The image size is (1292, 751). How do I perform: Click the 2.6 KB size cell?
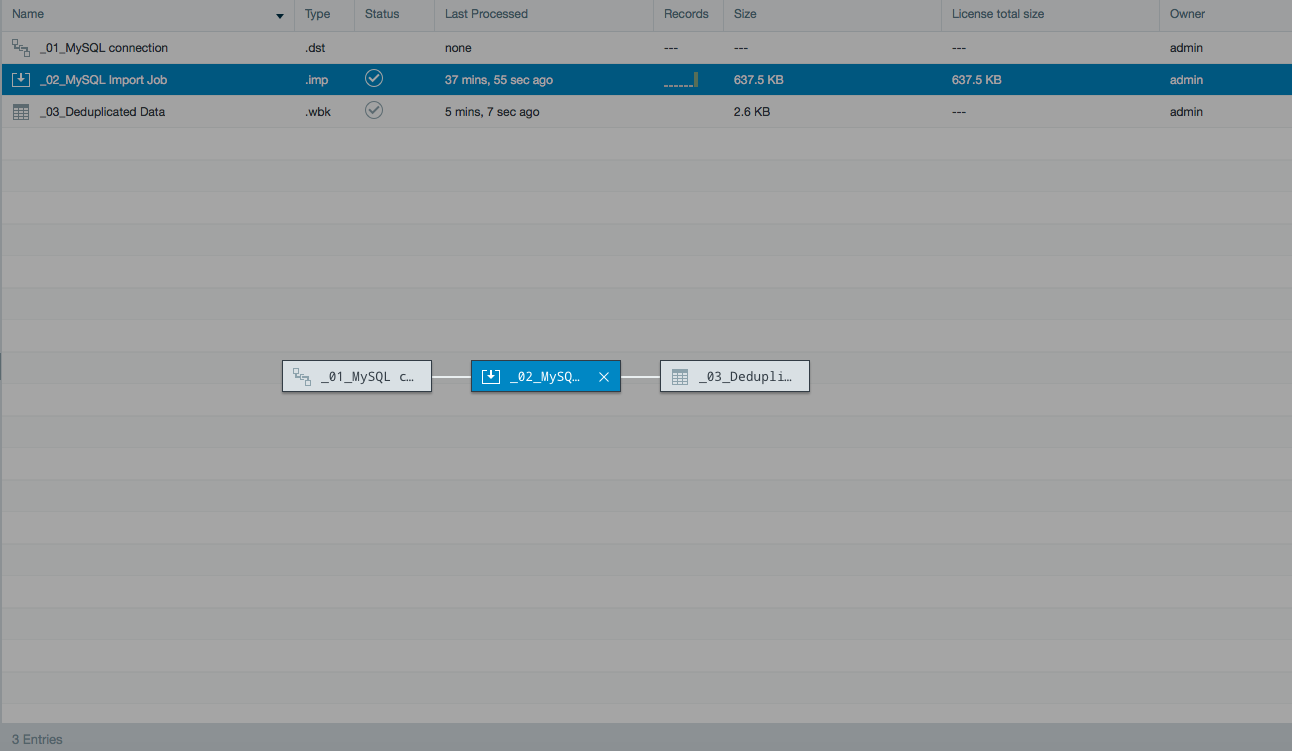(x=752, y=112)
